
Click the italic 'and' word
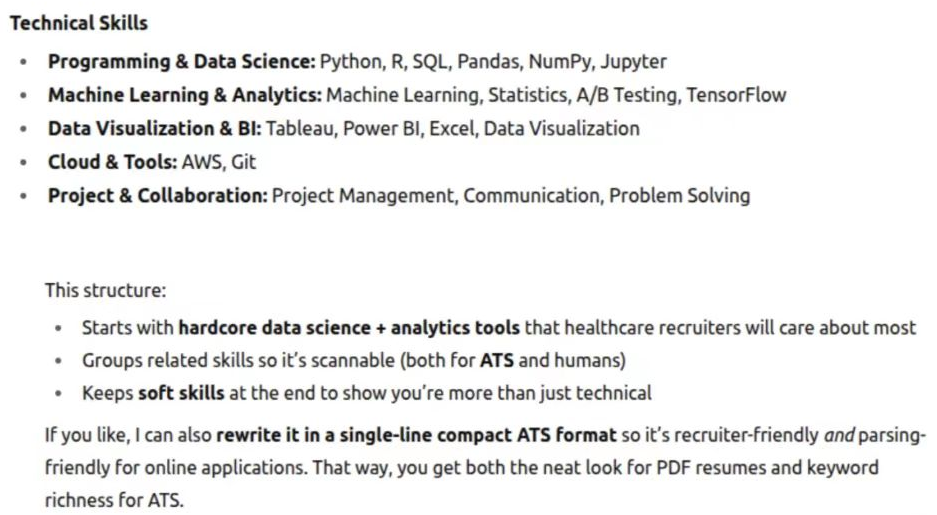839,434
